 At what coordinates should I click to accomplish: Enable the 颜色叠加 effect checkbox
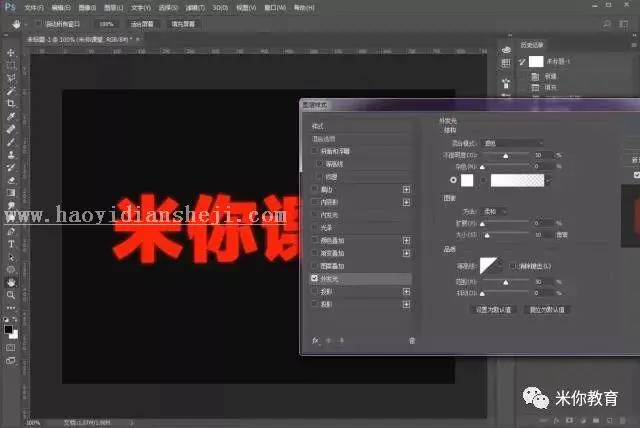[x=315, y=240]
